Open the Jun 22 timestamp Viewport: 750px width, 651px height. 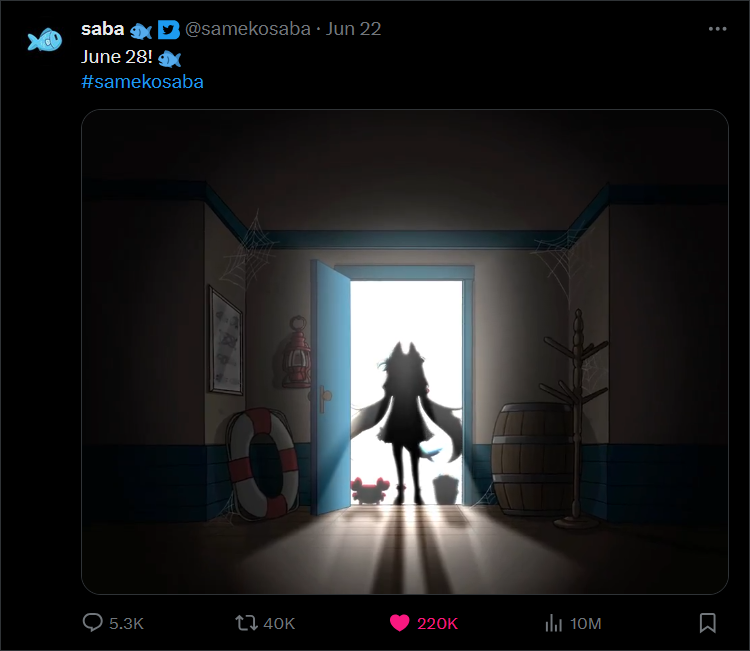coord(353,29)
